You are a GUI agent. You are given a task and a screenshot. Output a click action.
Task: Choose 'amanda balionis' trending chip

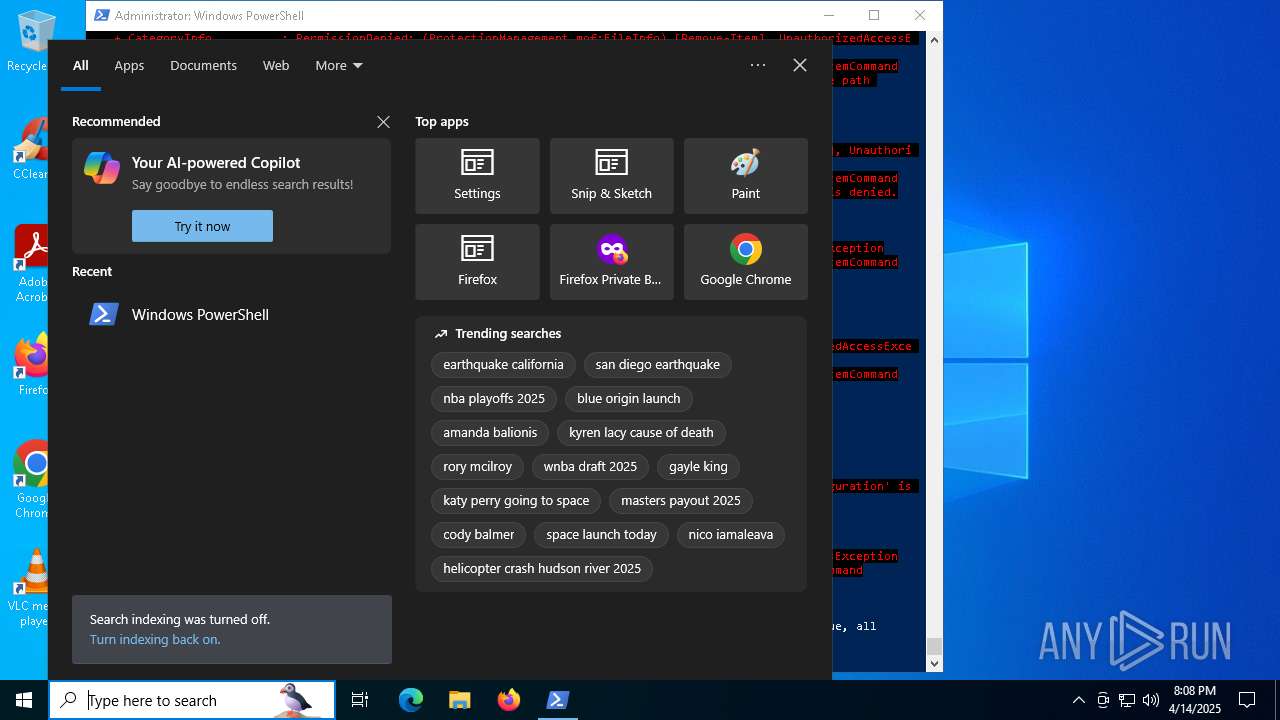pyautogui.click(x=490, y=433)
